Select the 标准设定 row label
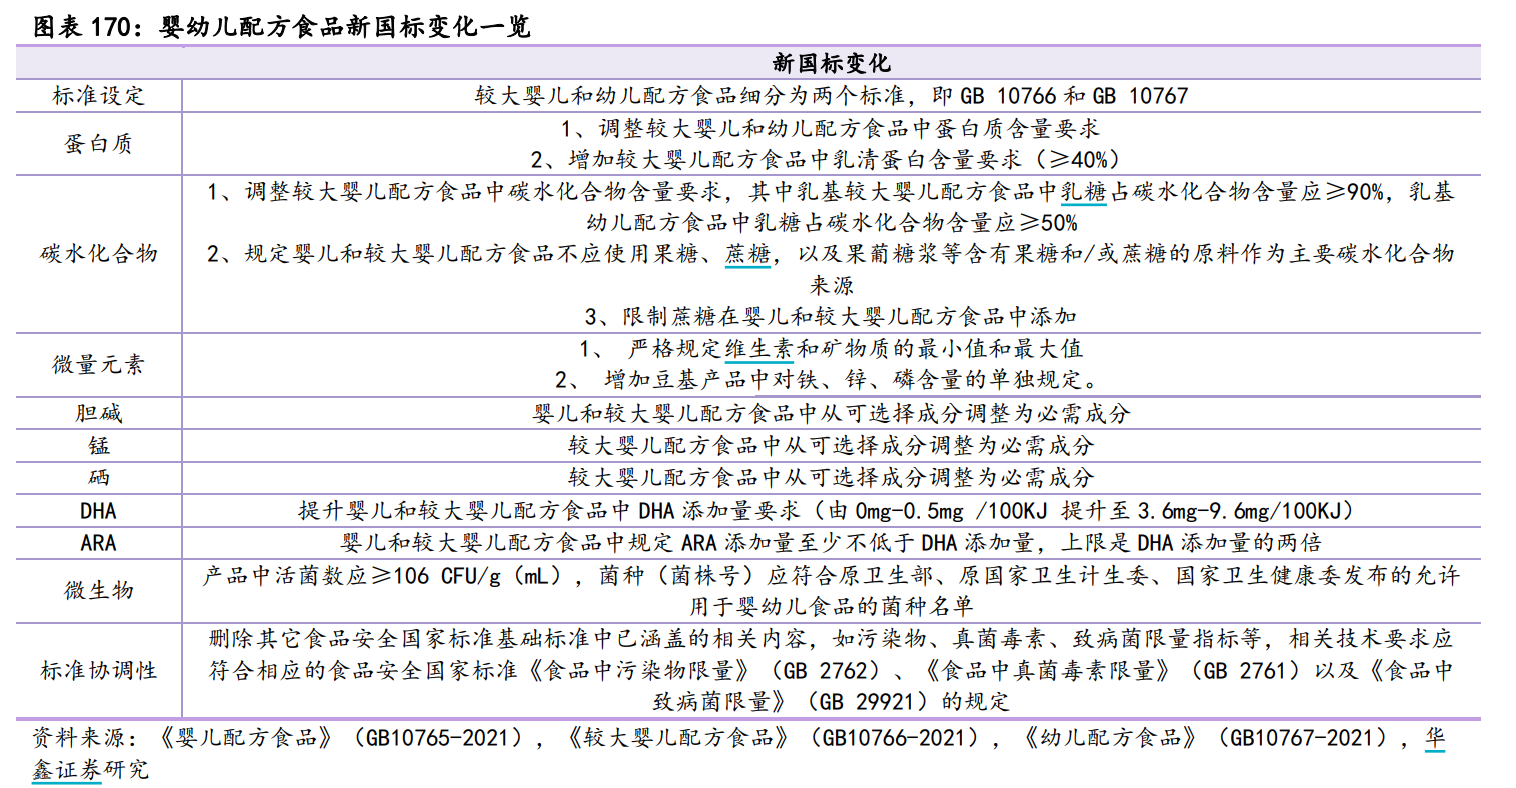 click(97, 96)
